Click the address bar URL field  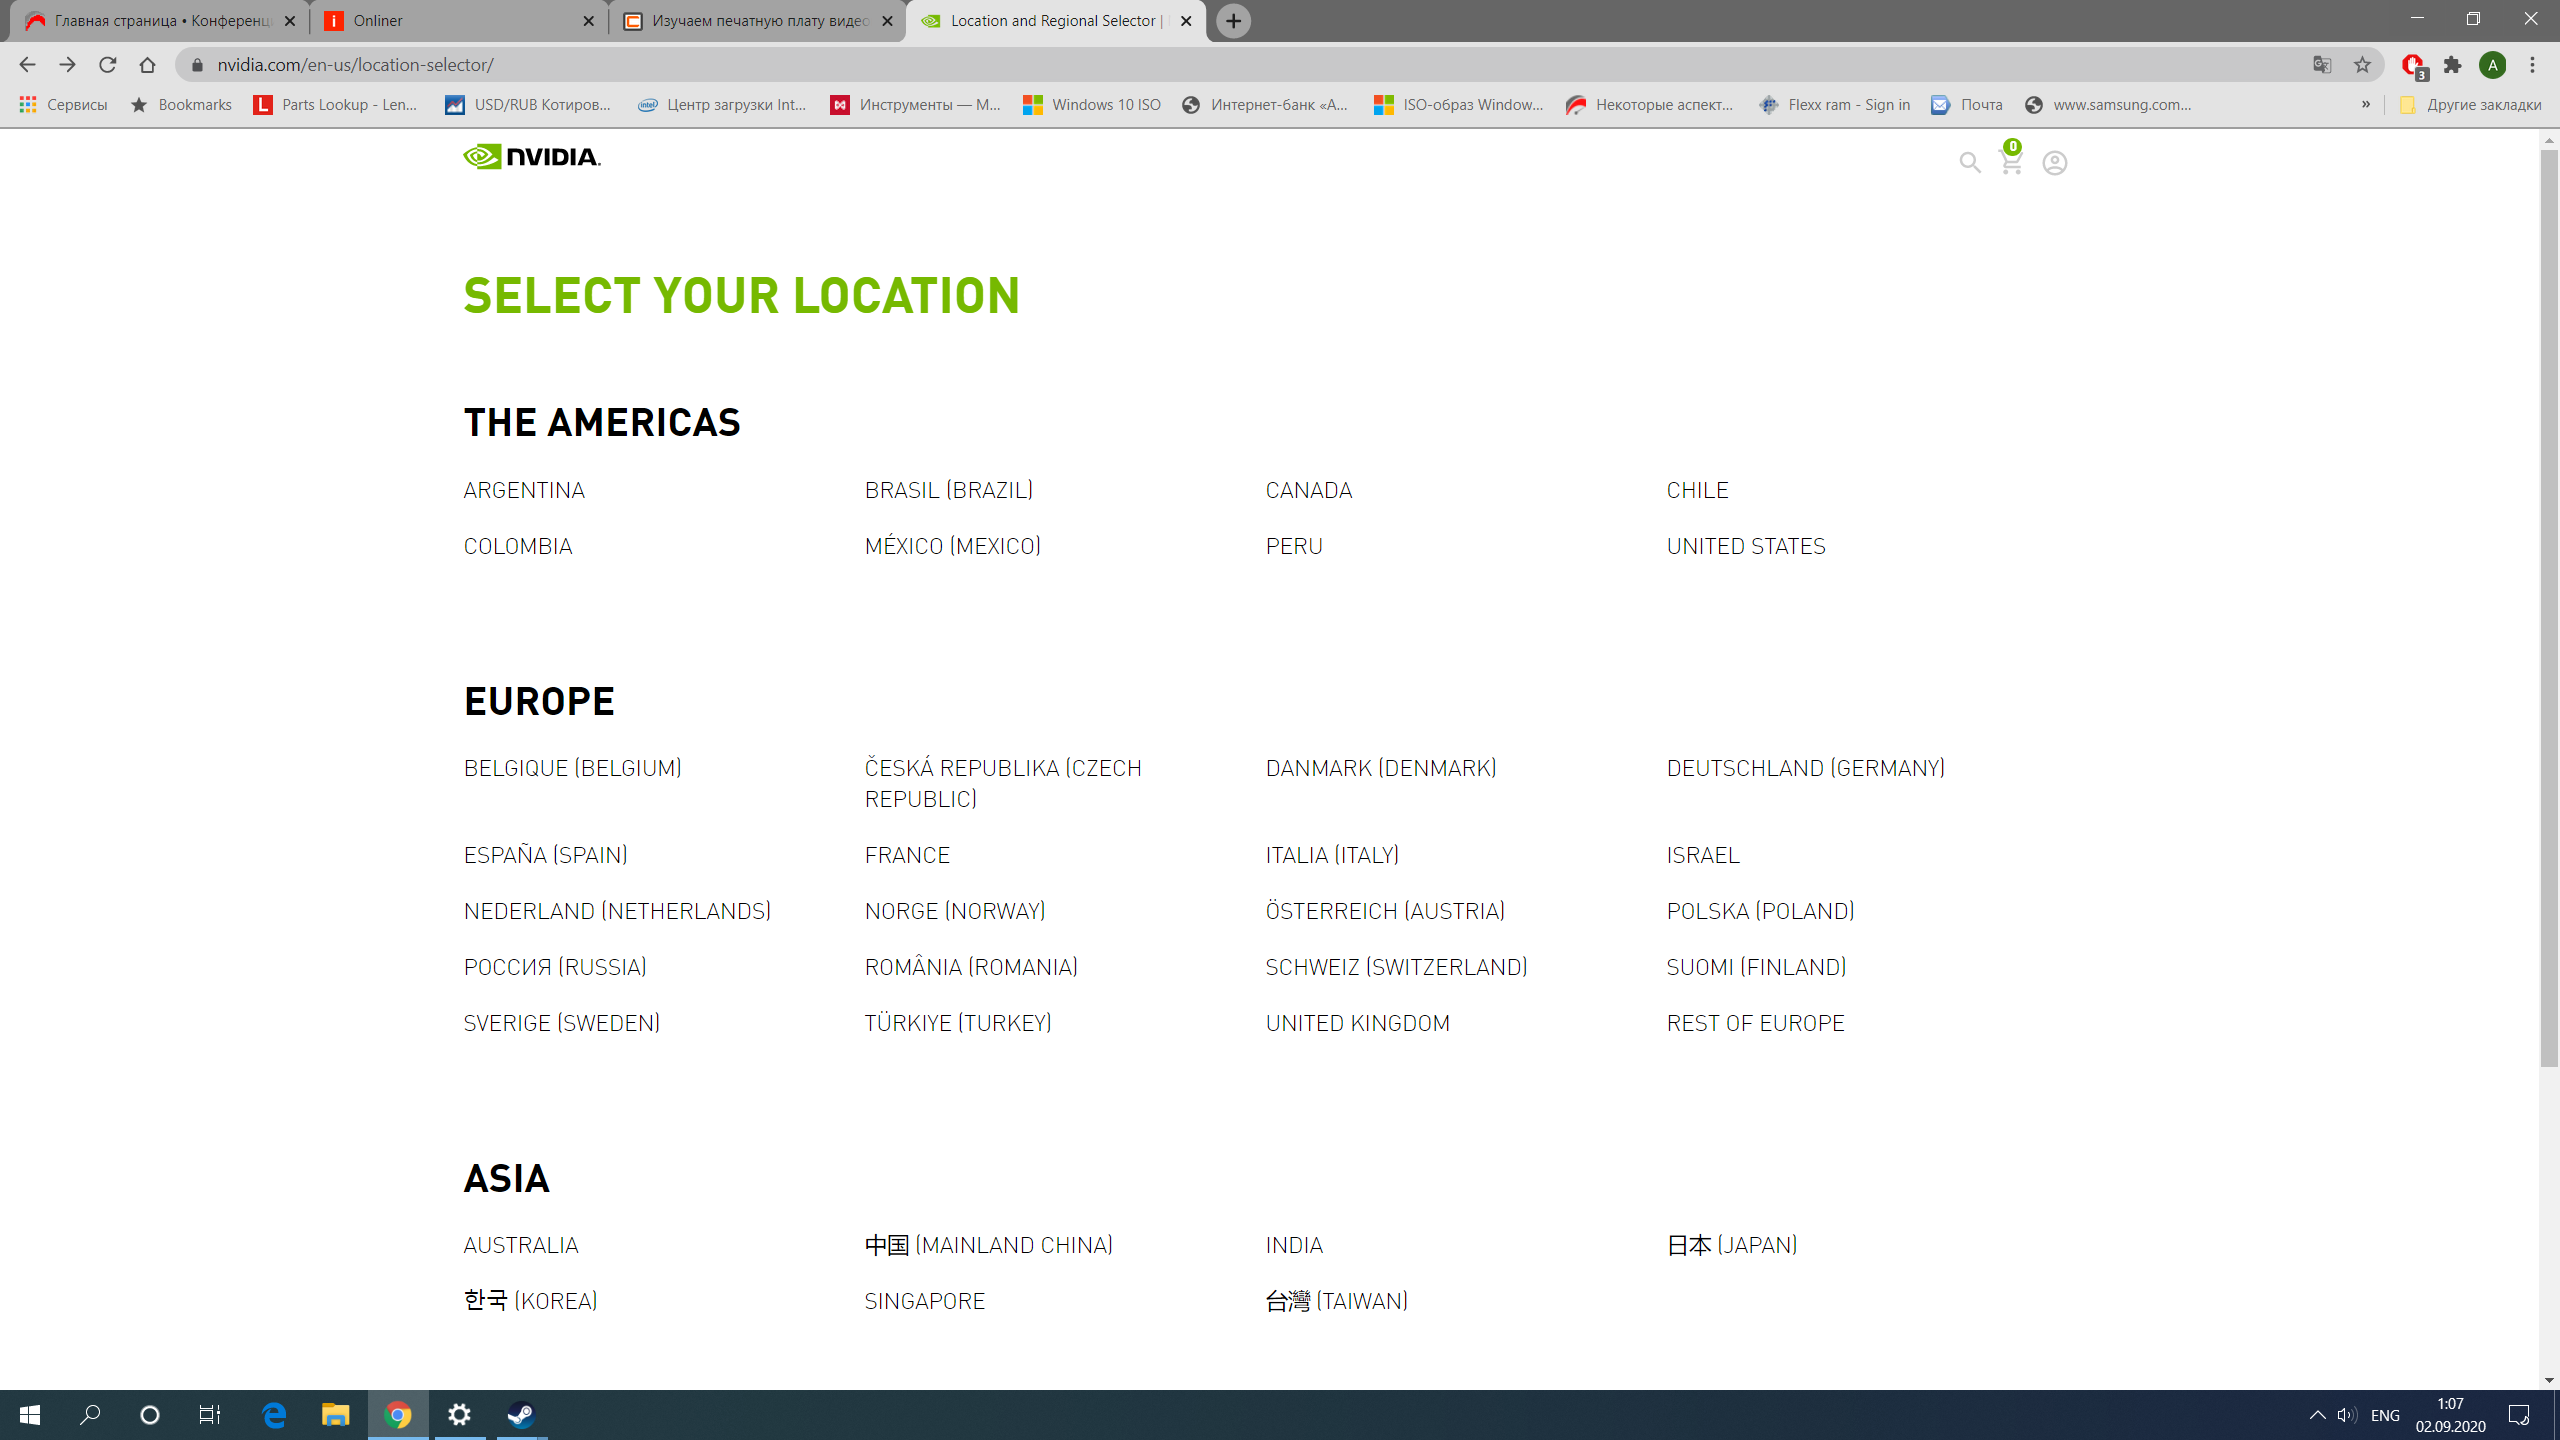point(1200,65)
